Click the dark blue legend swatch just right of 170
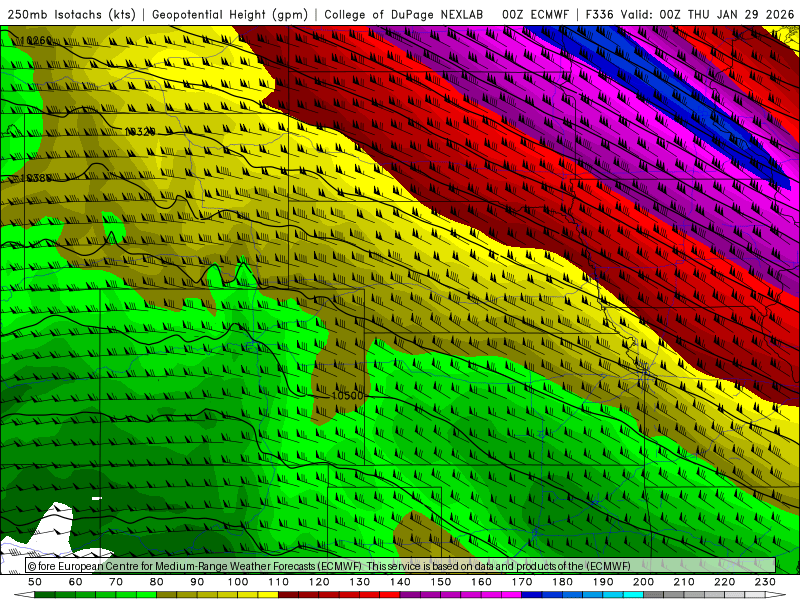 click(532, 594)
